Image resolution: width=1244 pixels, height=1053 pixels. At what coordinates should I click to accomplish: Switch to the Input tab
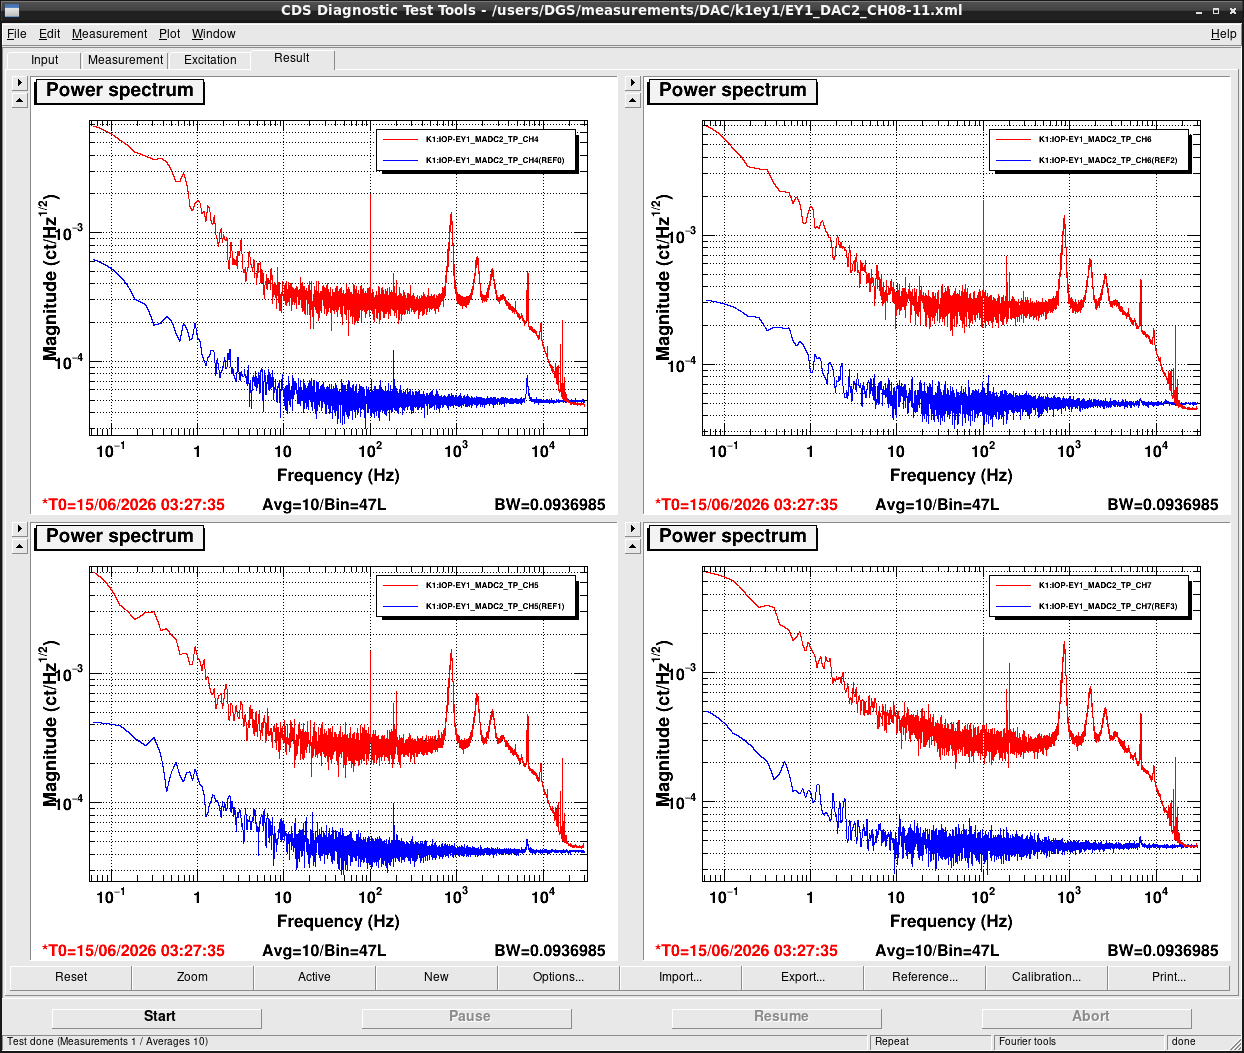(x=44, y=60)
